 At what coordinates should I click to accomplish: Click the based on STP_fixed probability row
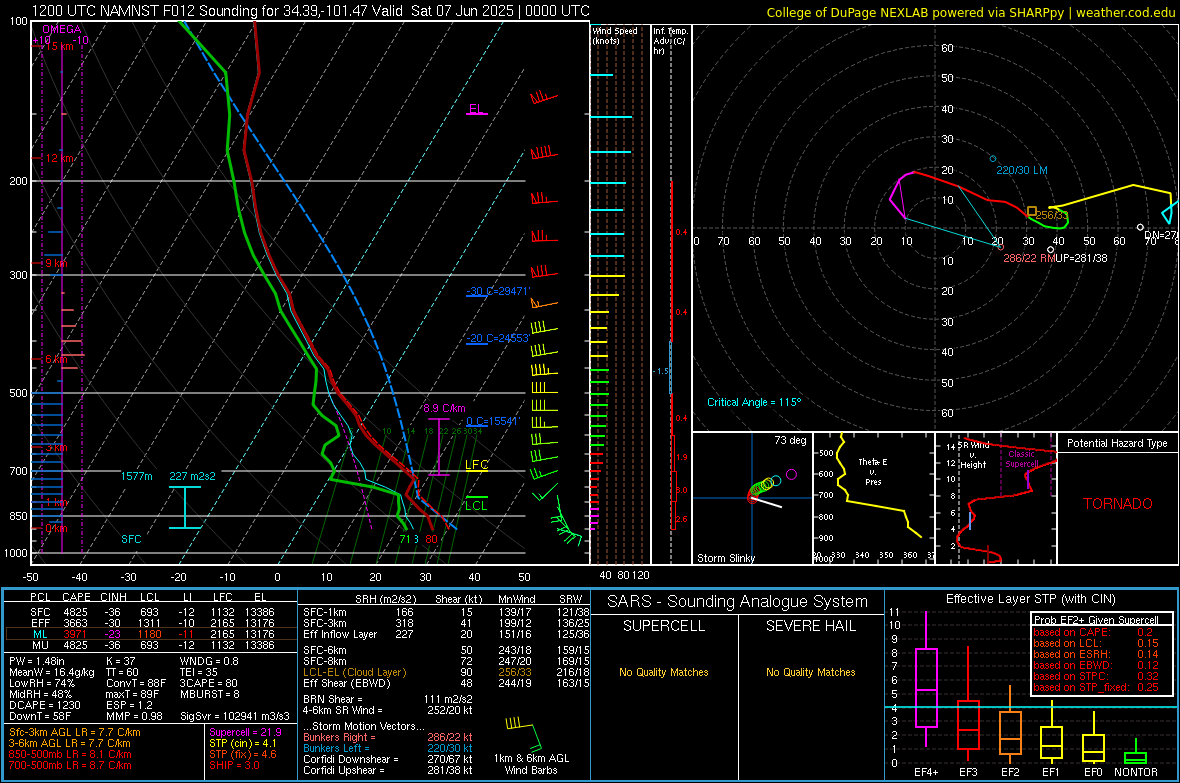(x=1096, y=687)
